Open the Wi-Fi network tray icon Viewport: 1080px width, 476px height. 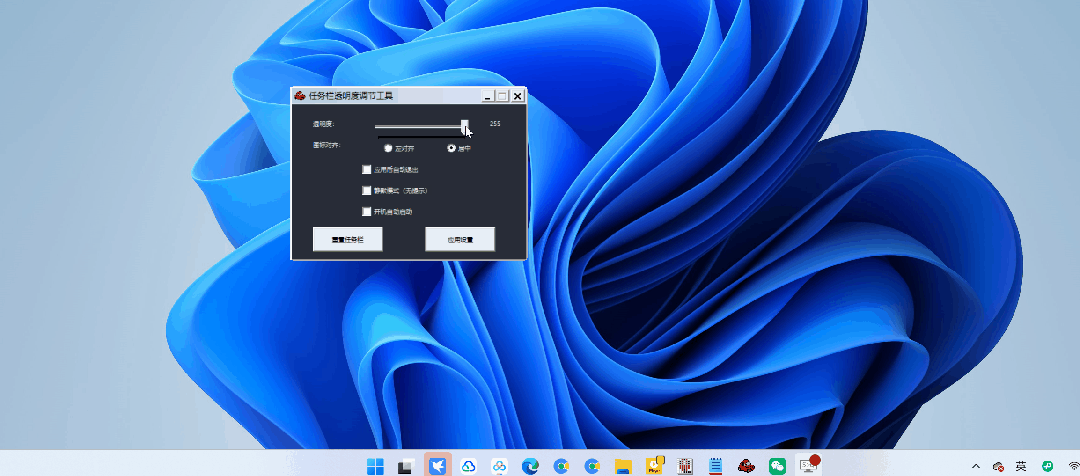point(1073,467)
